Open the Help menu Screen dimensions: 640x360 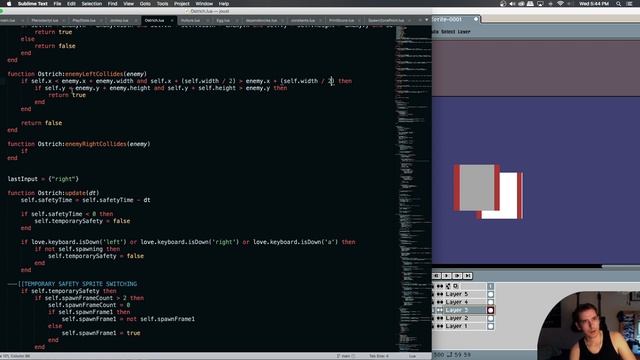point(224,4)
